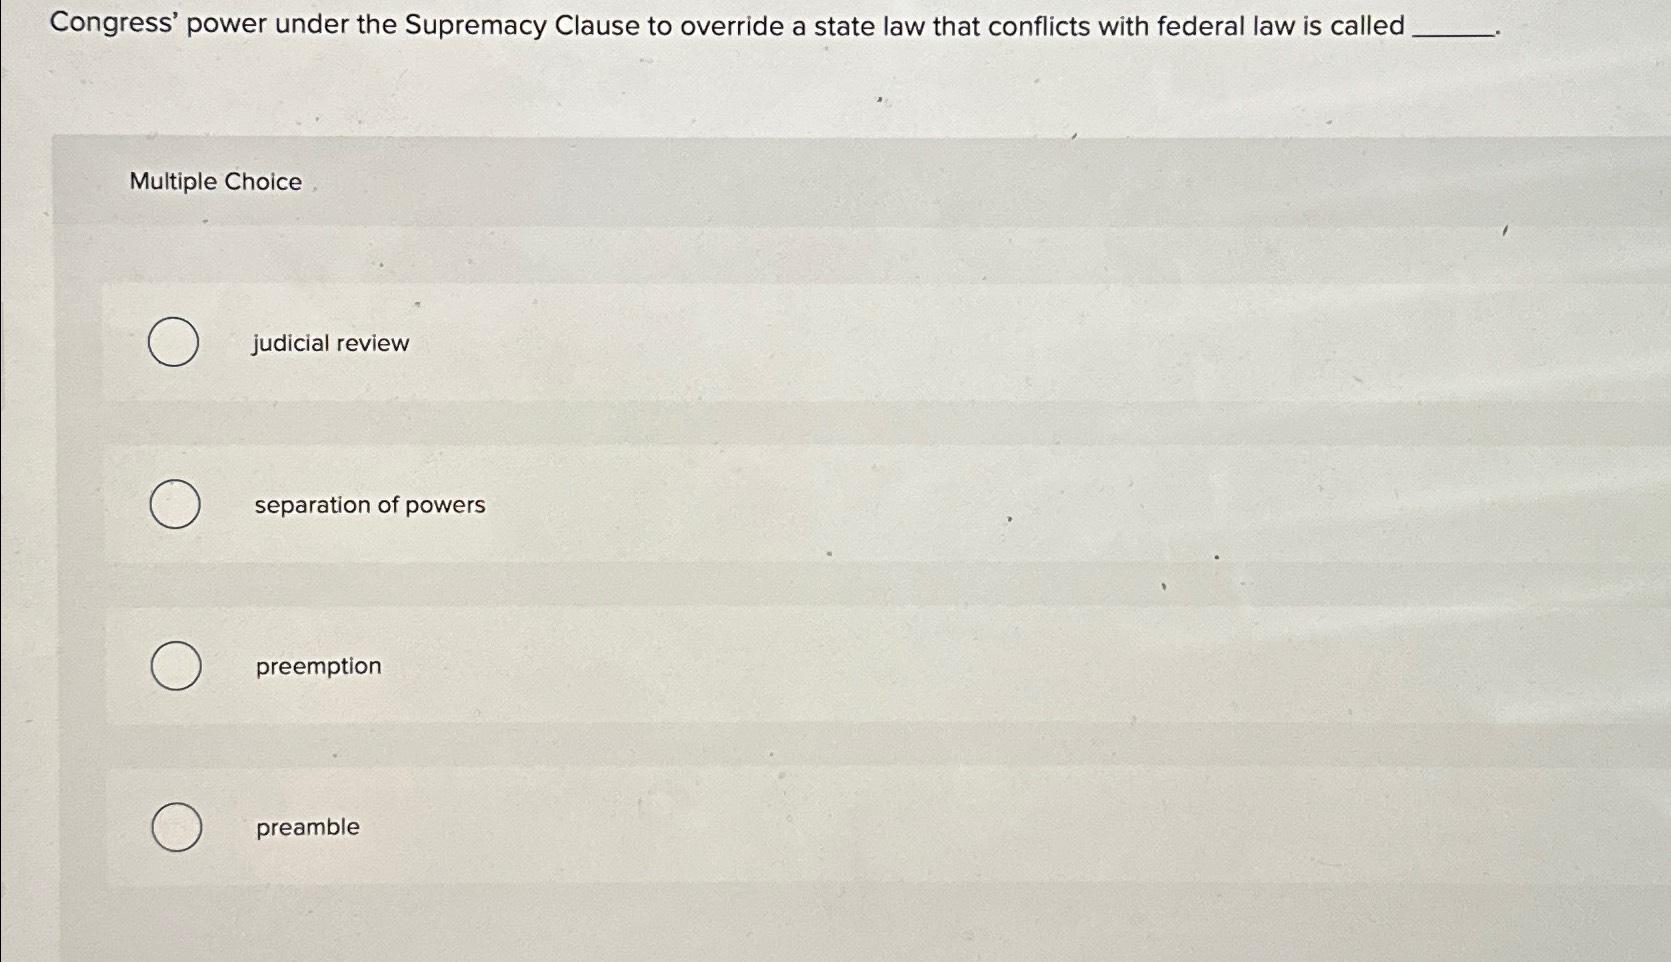Screen dimensions: 1671x962
Task: Click the preamble answer text
Action: pos(307,827)
